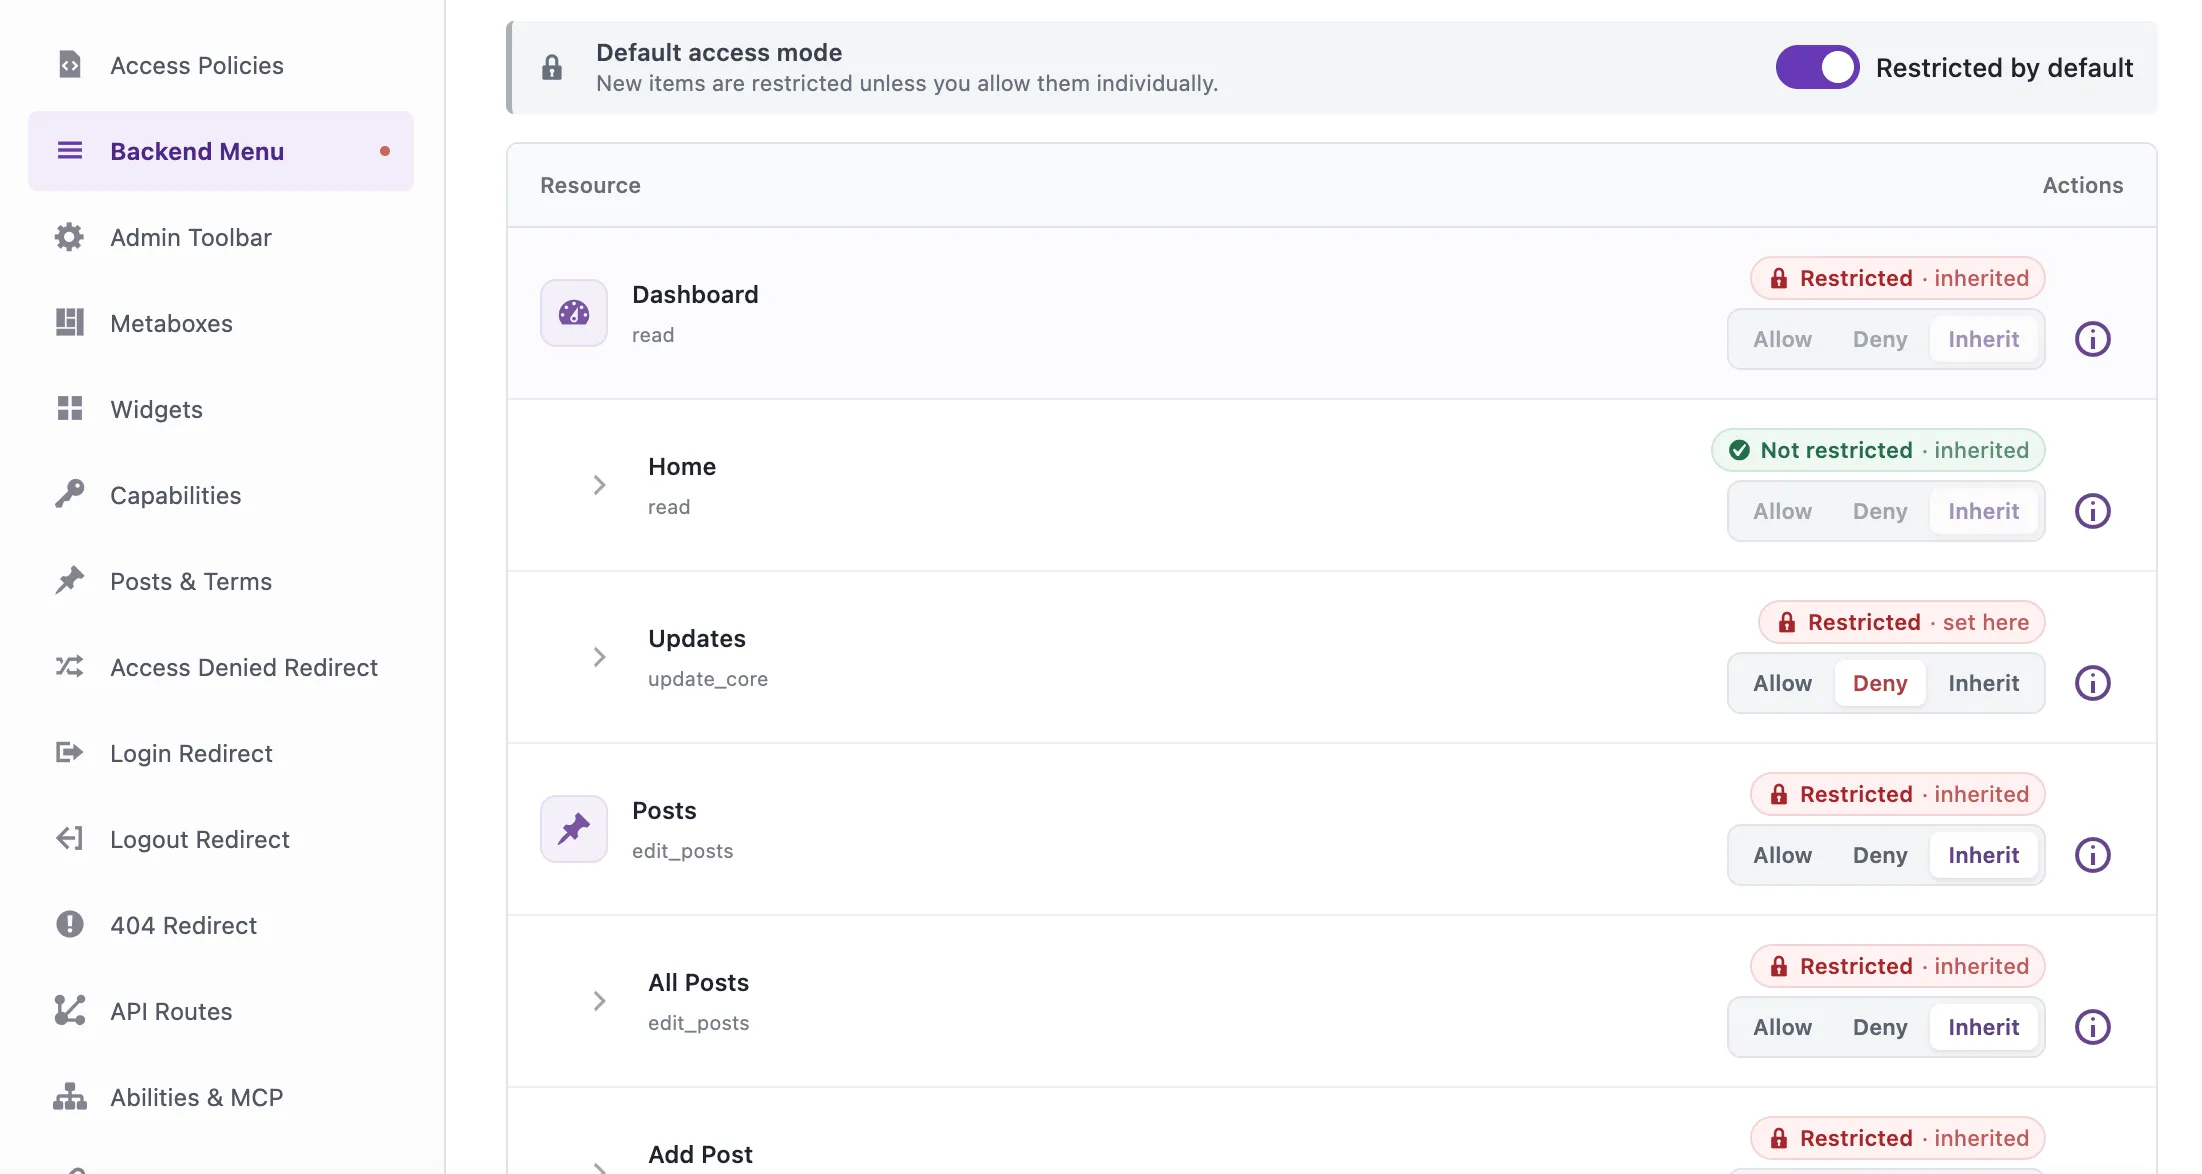
Task: Click the Capabilities key icon
Action: click(x=69, y=494)
